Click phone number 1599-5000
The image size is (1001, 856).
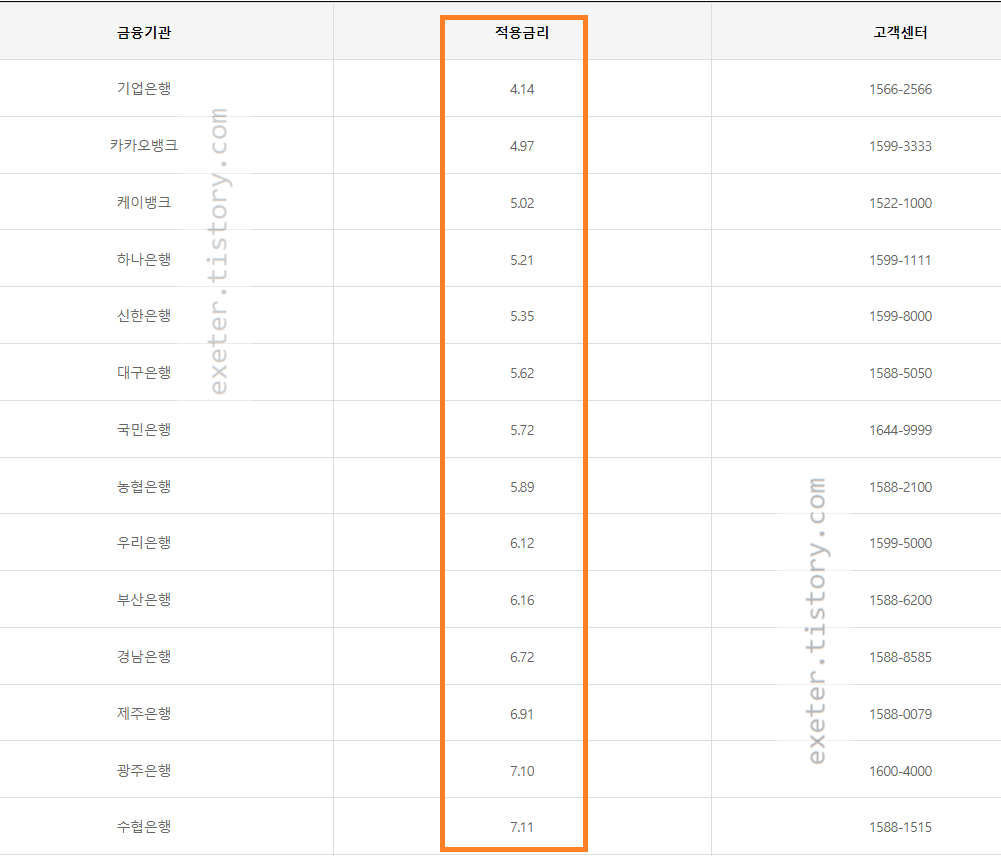coord(900,543)
